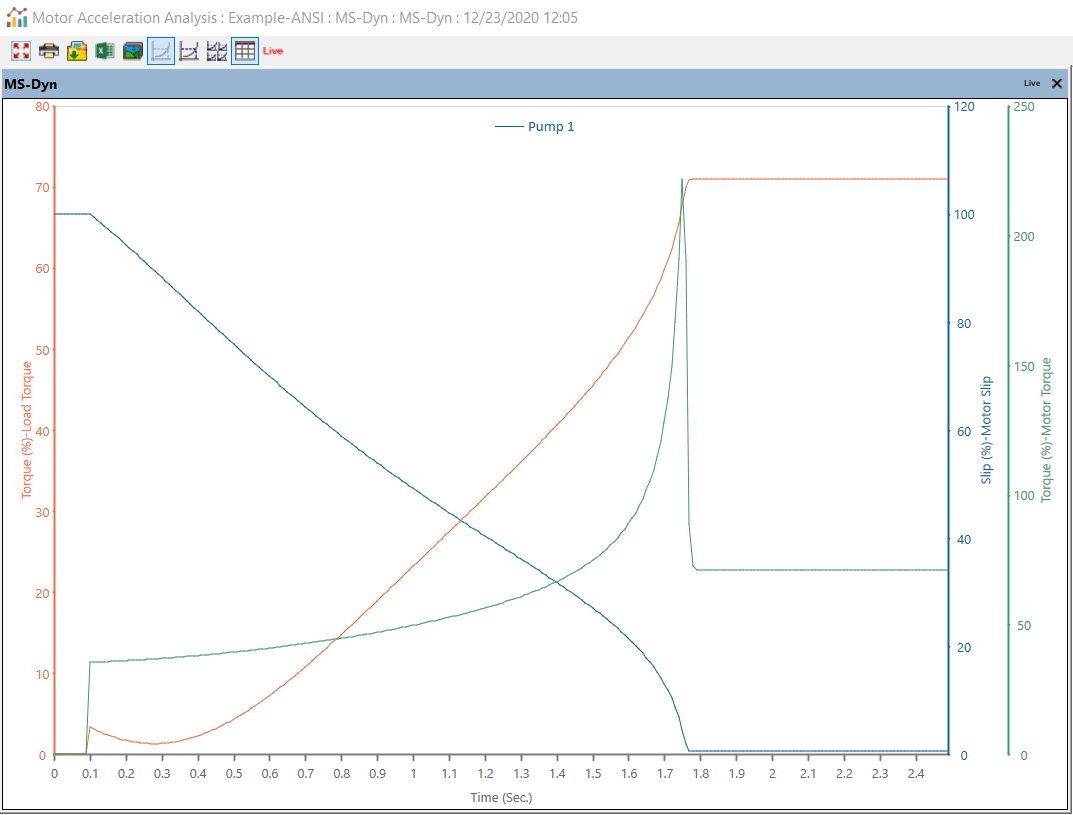Click the highlighted 1 on the time axis

[x=413, y=773]
